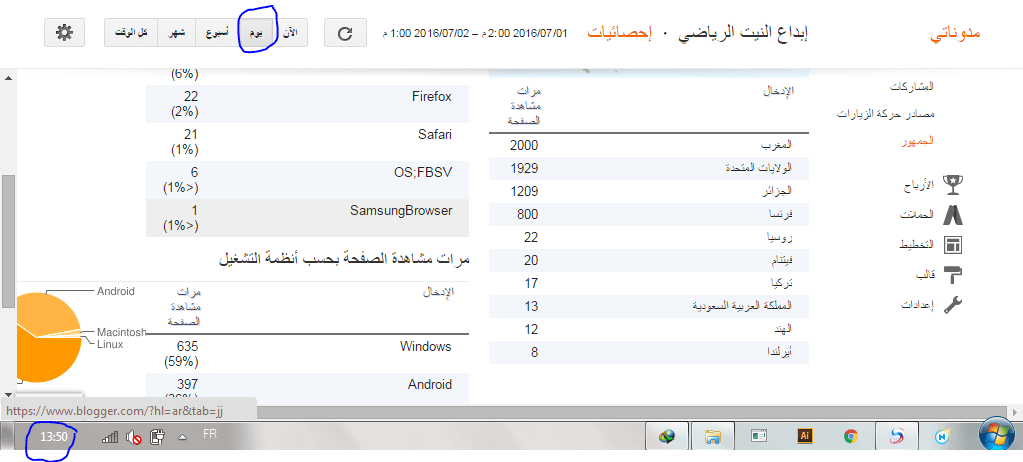Click the power plug tray icon

(157, 437)
